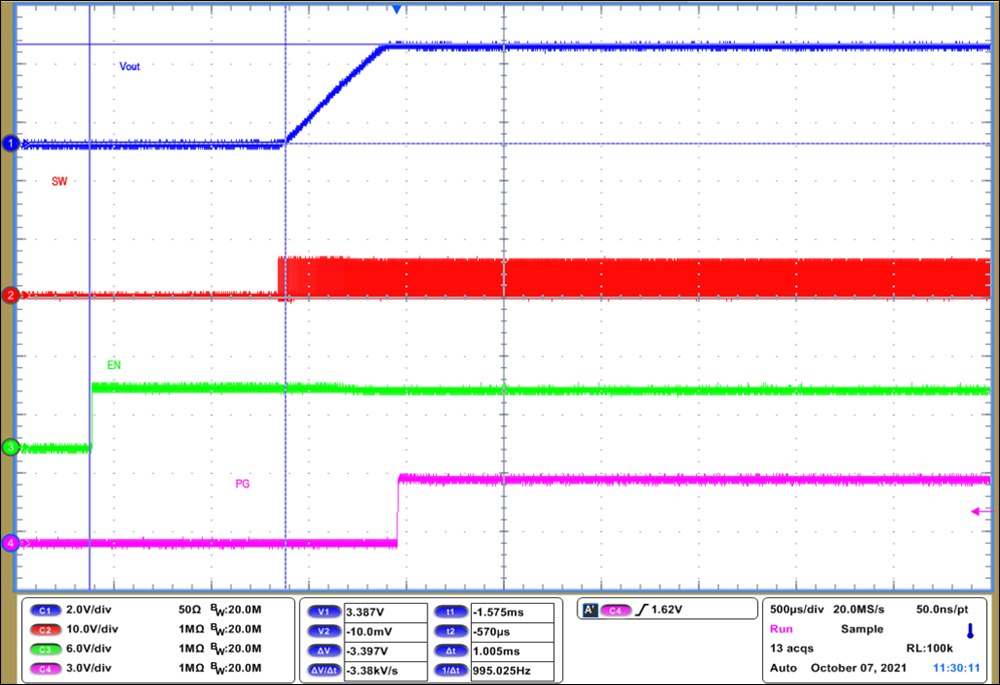Select the C2 channel badge
The image size is (1000, 685).
pos(44,629)
